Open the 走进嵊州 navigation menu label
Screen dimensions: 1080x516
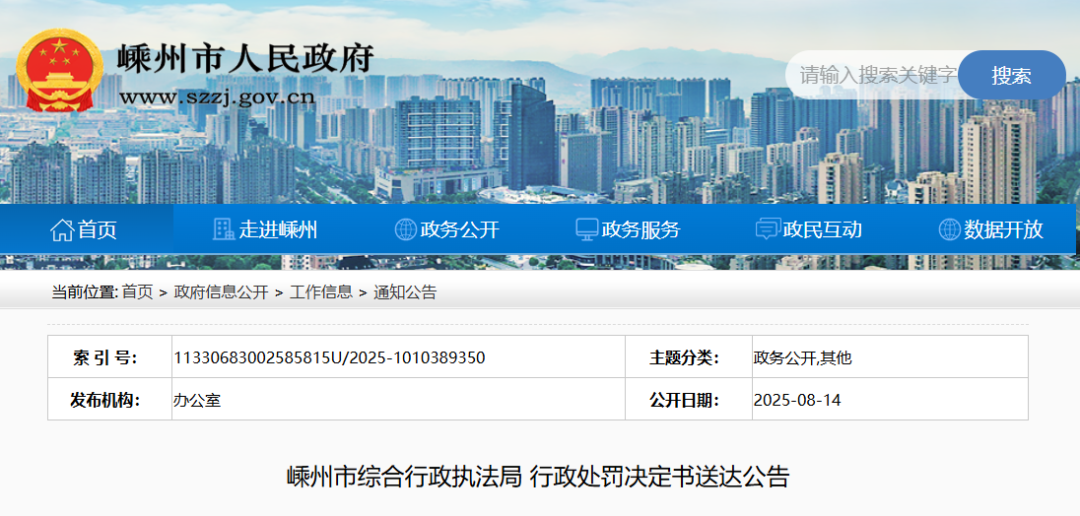tap(278, 230)
